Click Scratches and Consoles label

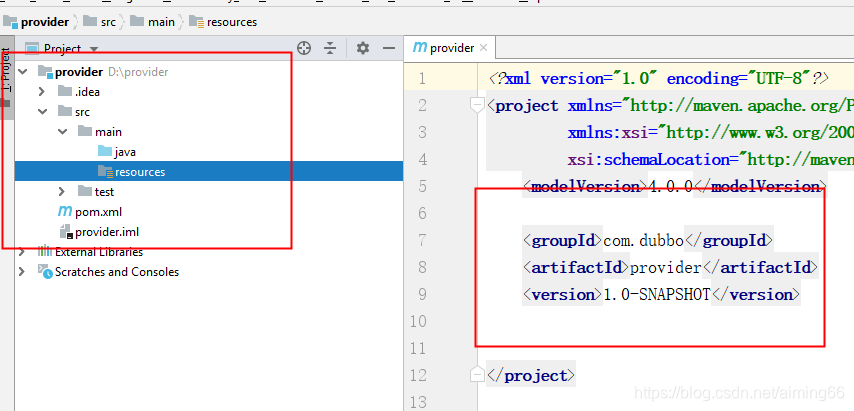(117, 272)
